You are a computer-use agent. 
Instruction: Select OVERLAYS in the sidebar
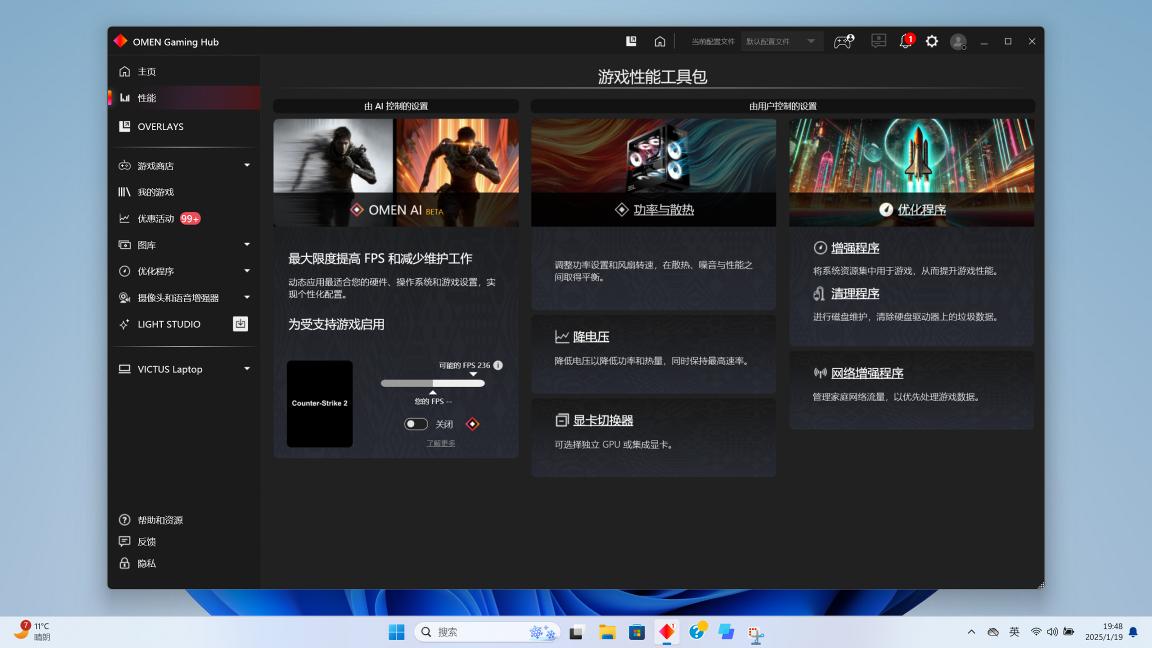160,127
